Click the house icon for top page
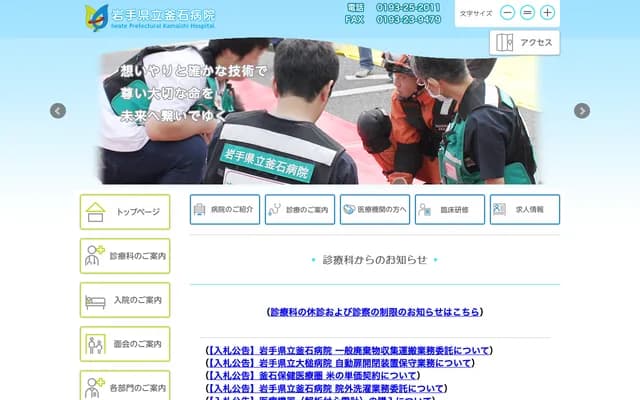 click(x=96, y=212)
